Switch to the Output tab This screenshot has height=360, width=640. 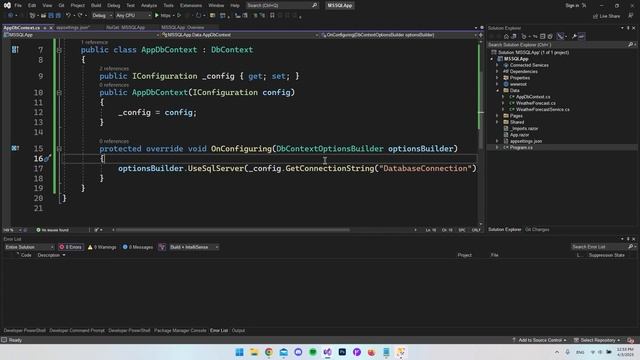tap(238, 331)
